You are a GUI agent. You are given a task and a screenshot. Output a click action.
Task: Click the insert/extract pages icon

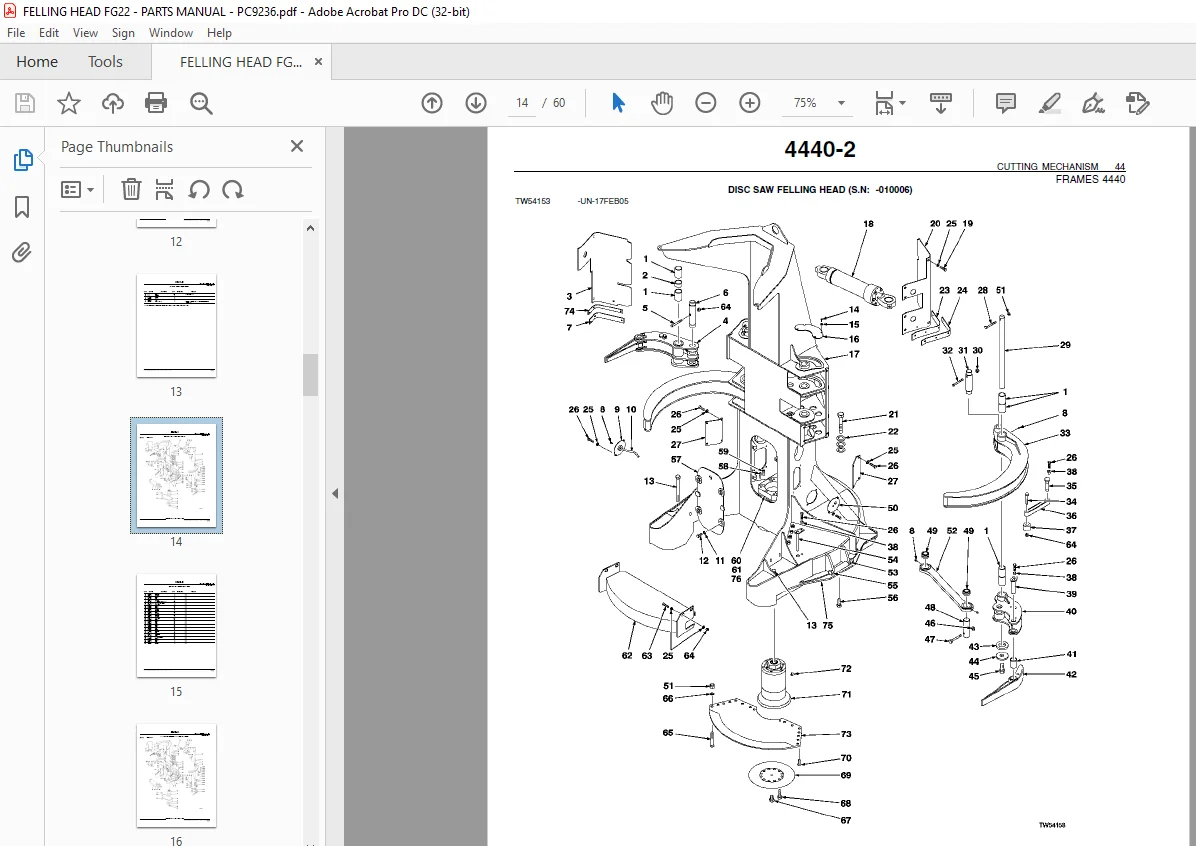point(164,189)
